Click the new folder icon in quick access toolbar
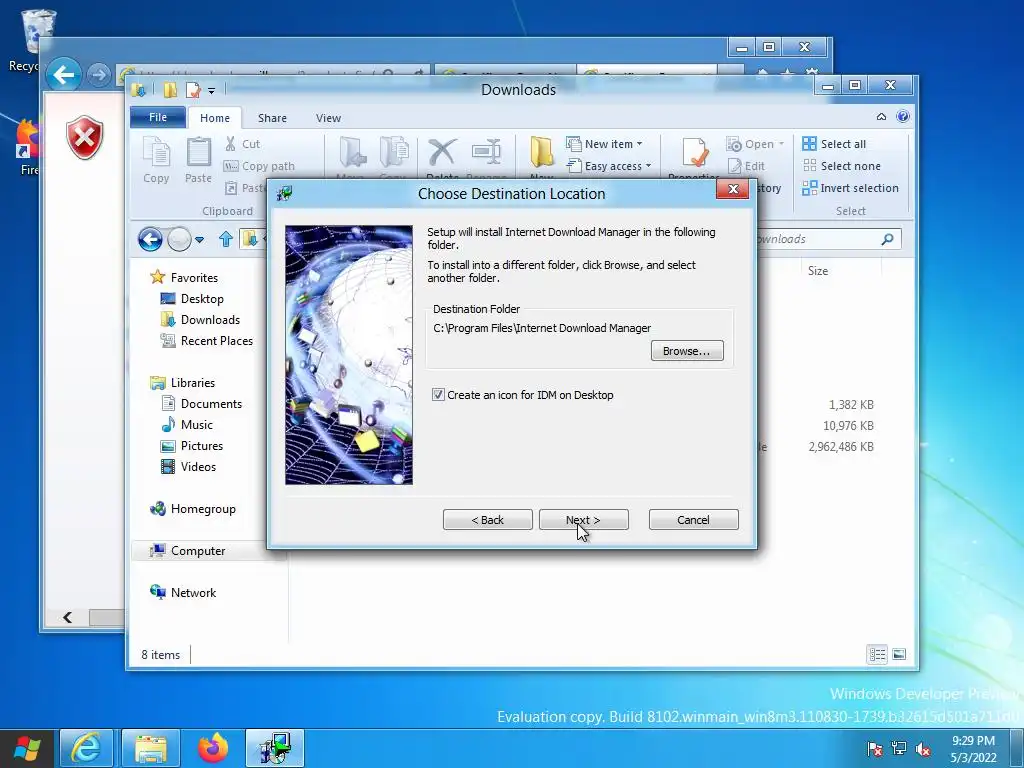The height and width of the screenshot is (768, 1024). [x=170, y=89]
